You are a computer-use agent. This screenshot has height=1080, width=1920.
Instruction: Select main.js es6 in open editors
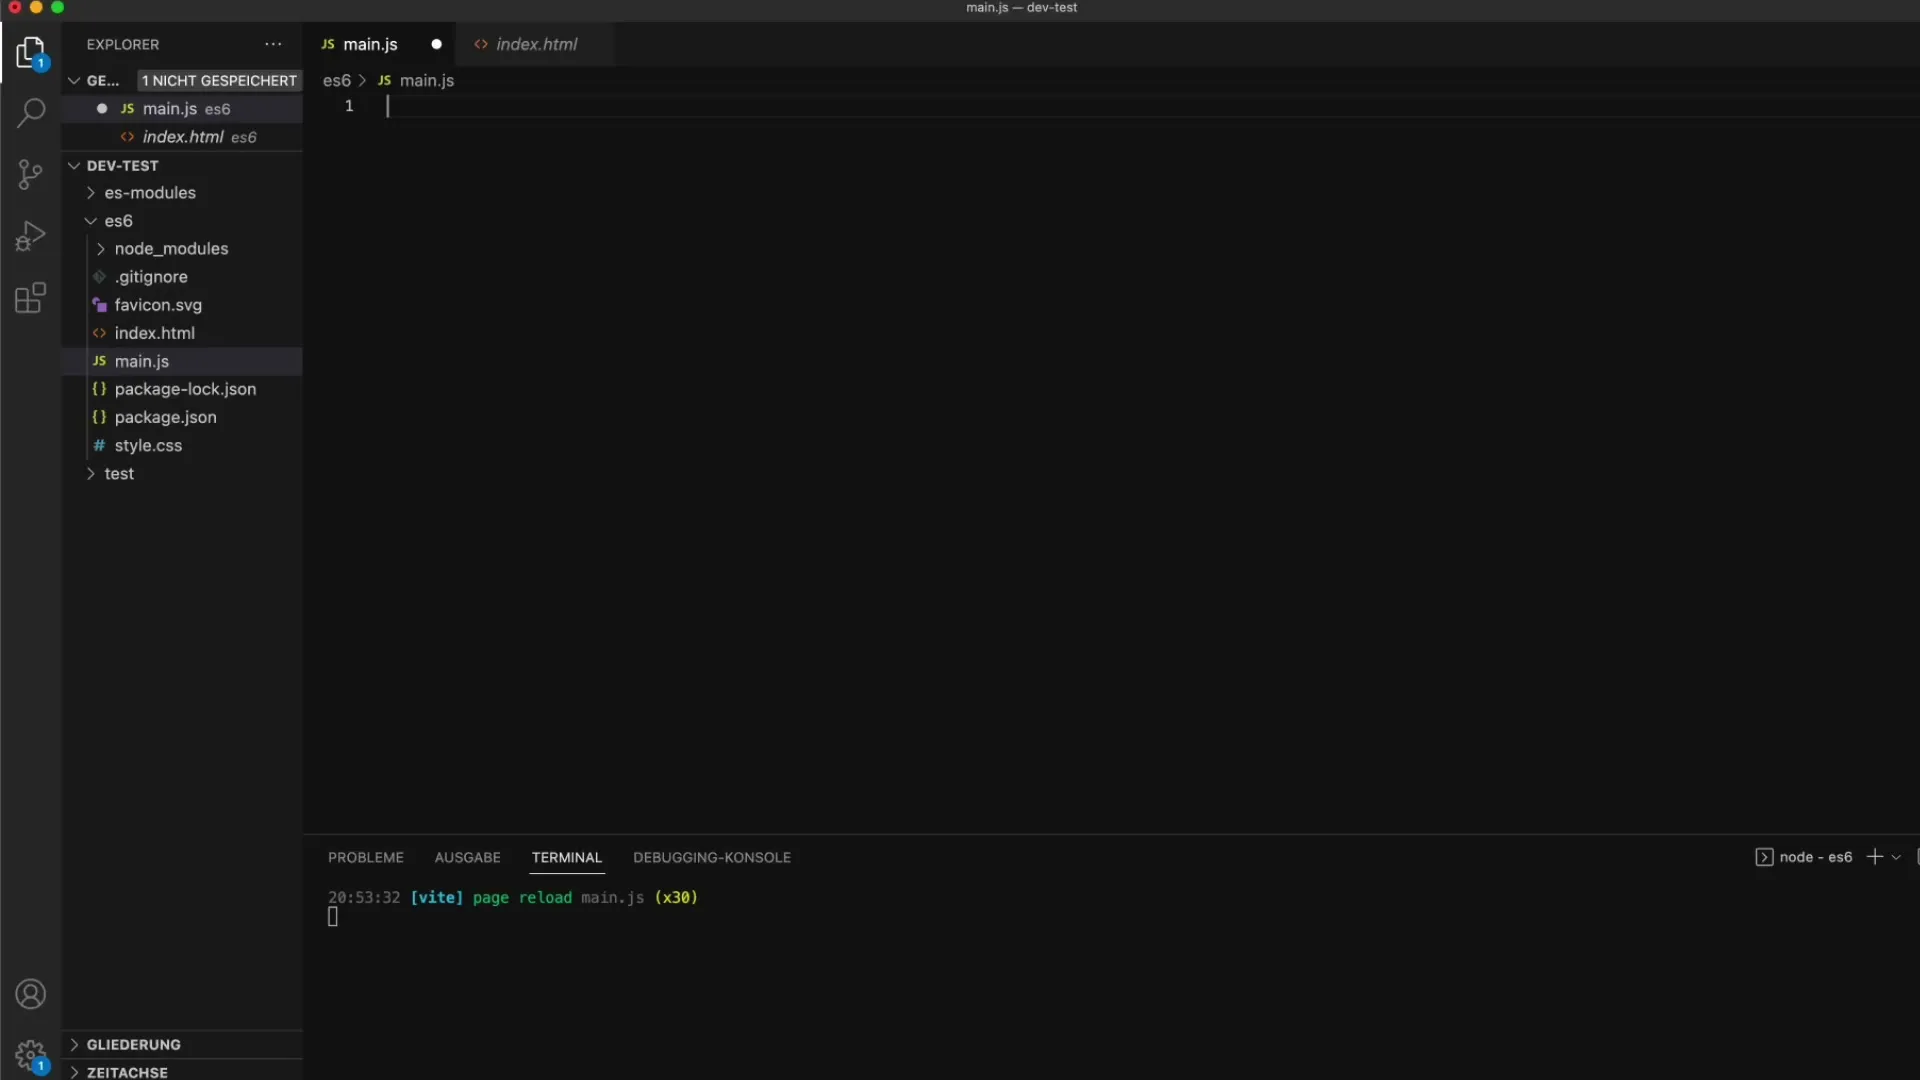point(182,109)
